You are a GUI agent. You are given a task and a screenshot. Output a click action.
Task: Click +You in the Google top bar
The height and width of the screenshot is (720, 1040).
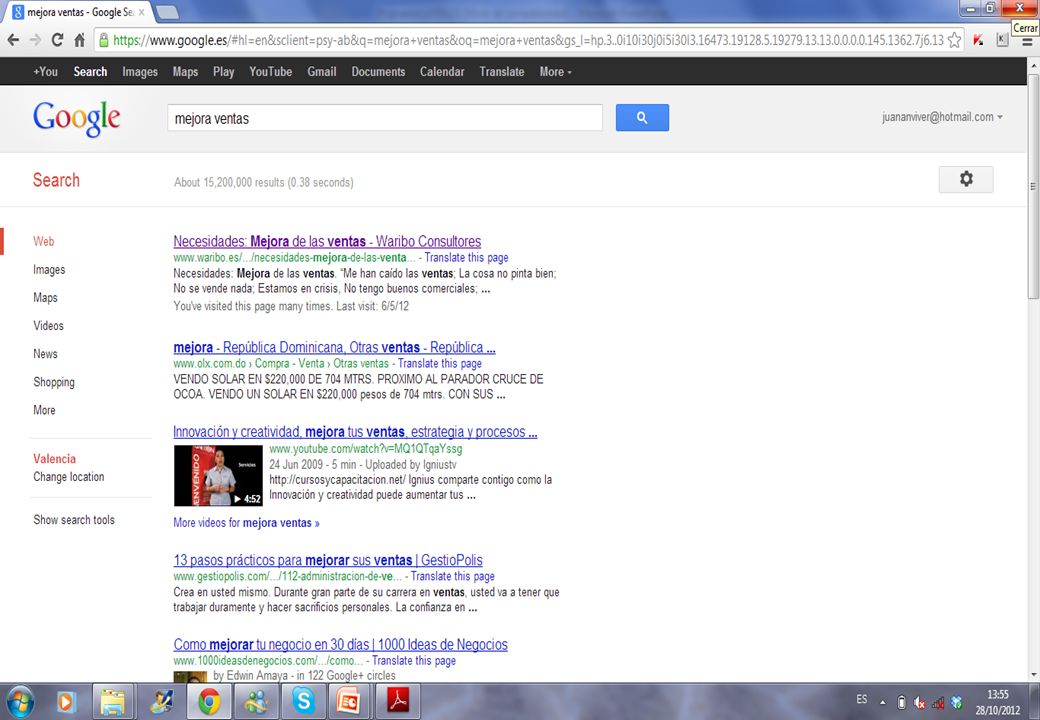(45, 72)
